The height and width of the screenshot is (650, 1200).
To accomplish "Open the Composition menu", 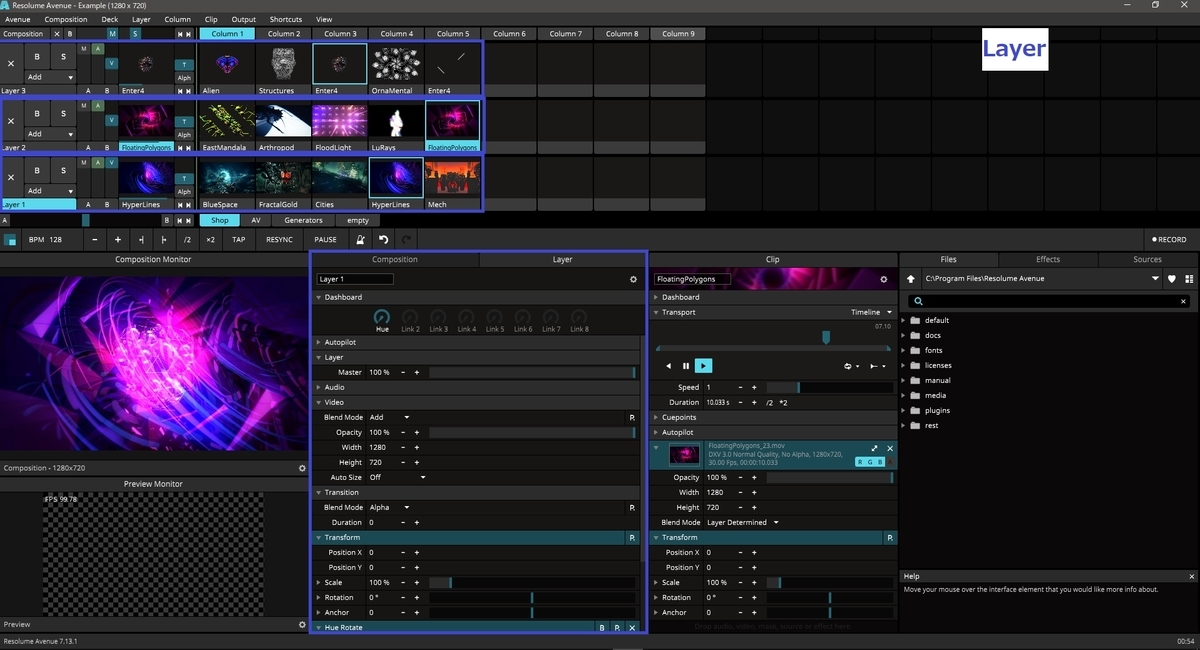I will 66,19.
